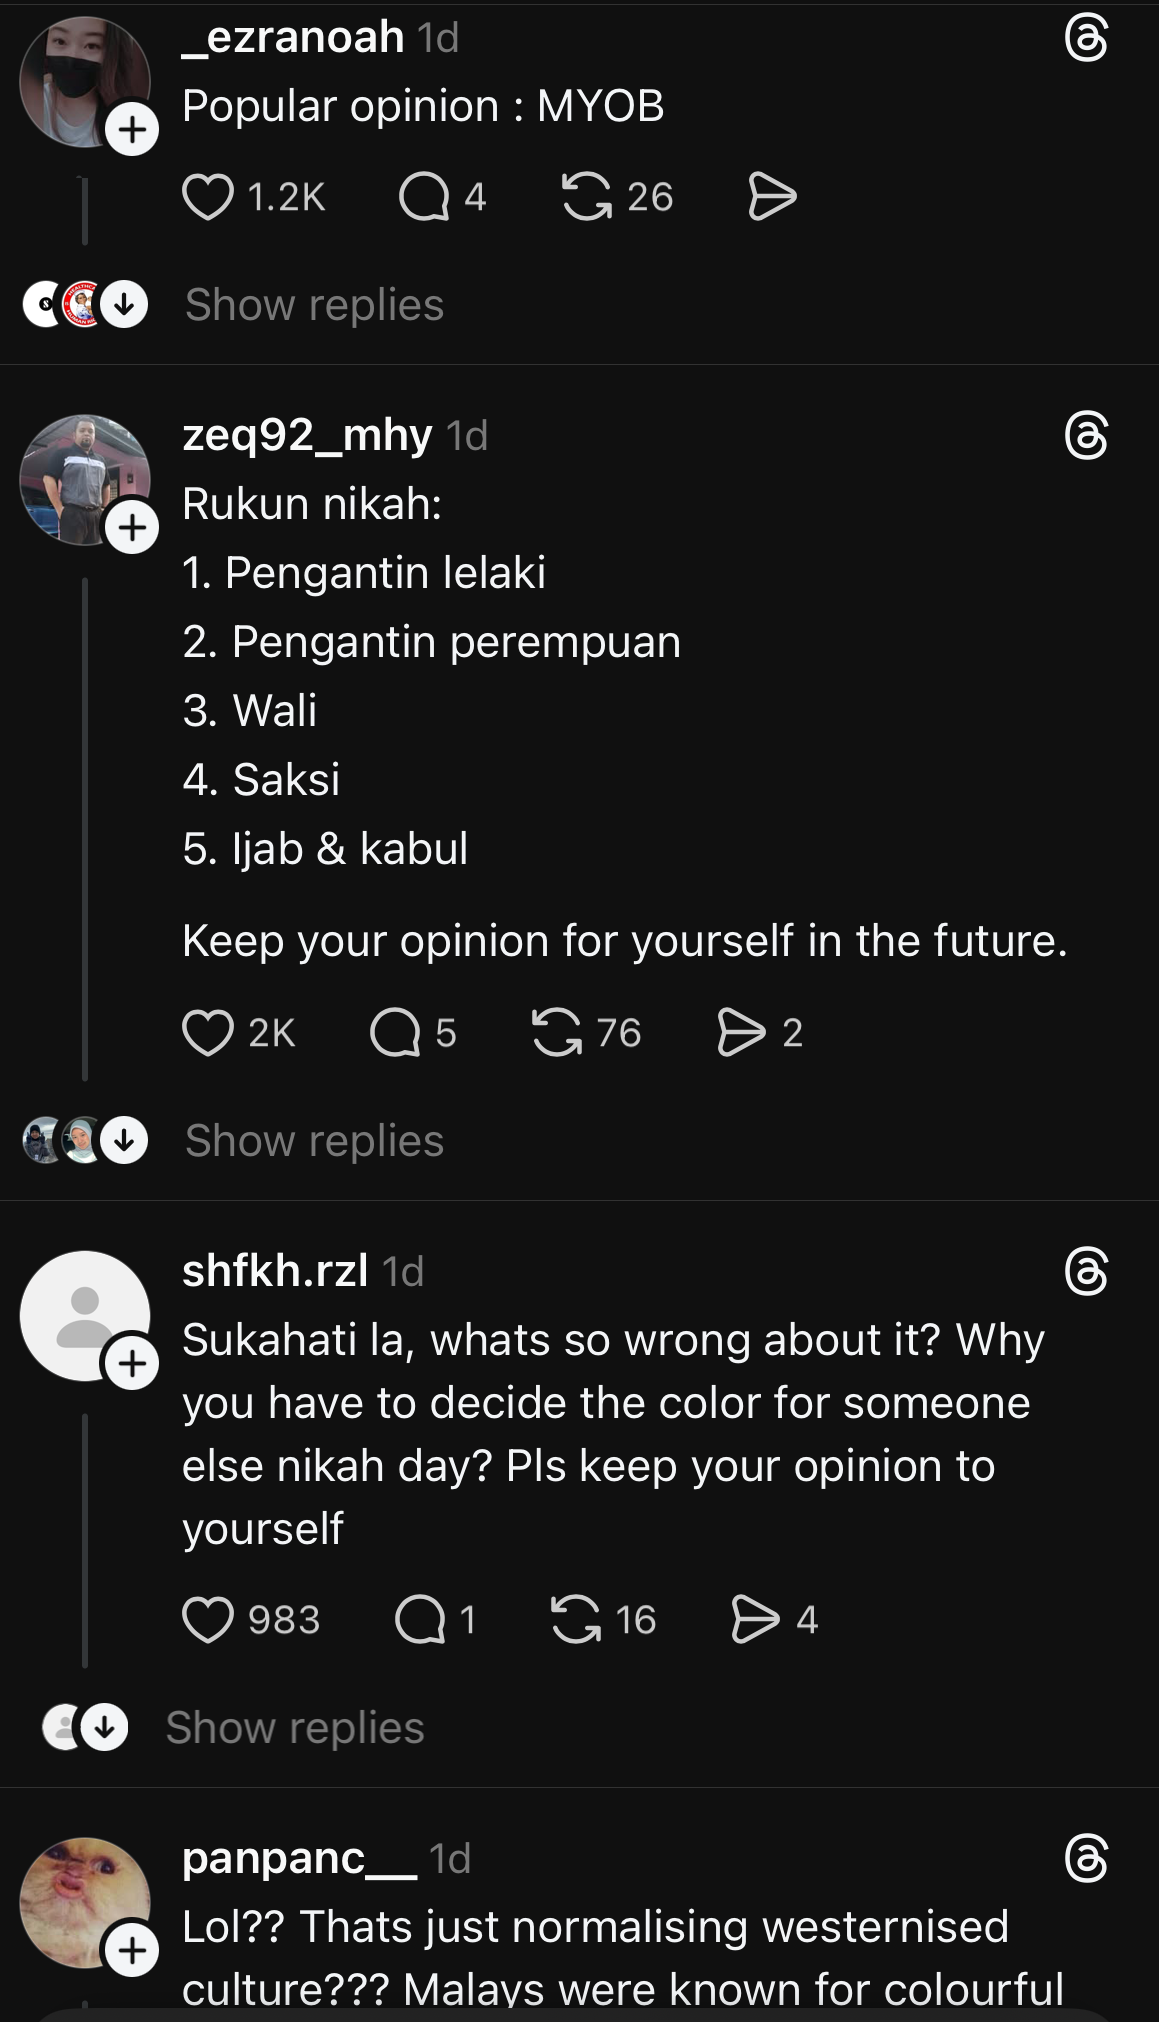This screenshot has height=2022, width=1159.
Task: Like shfkh.rzl's comment
Action: coord(207,1620)
